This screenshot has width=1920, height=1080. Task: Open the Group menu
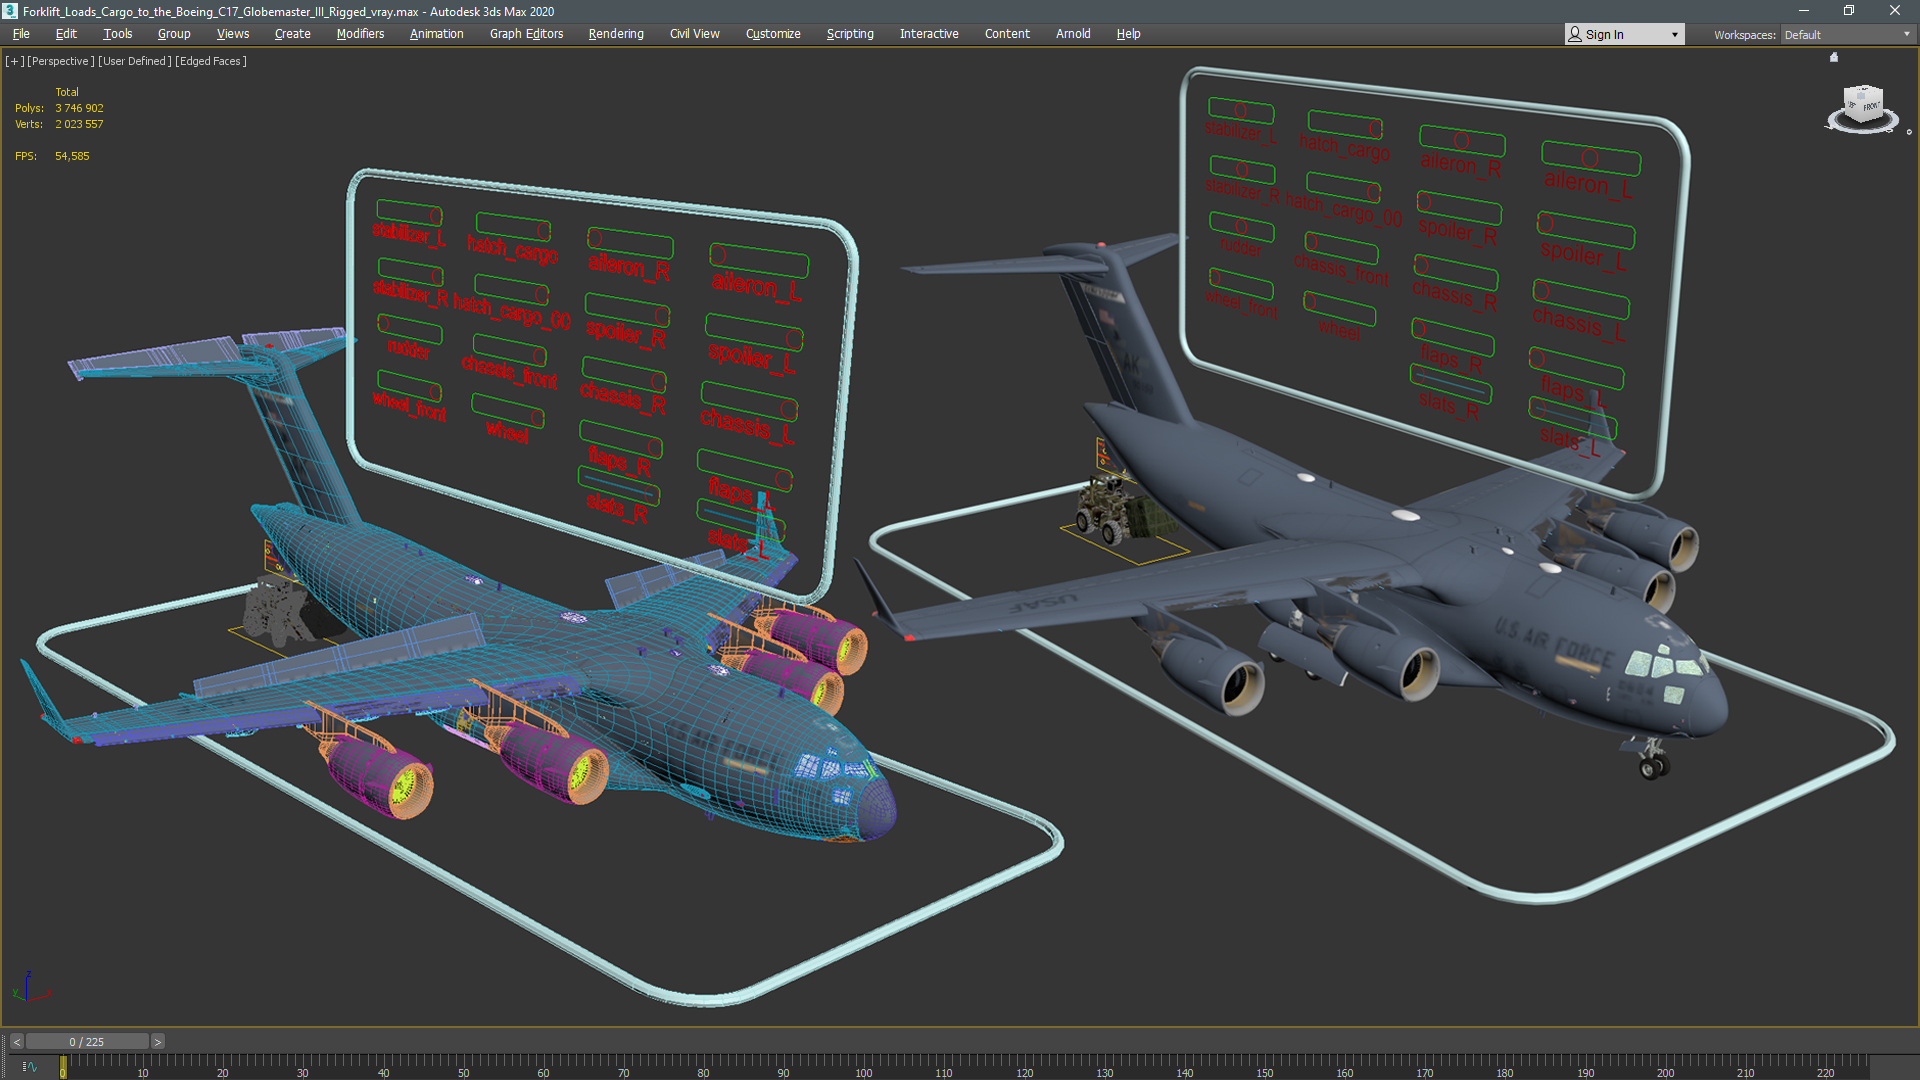point(174,34)
